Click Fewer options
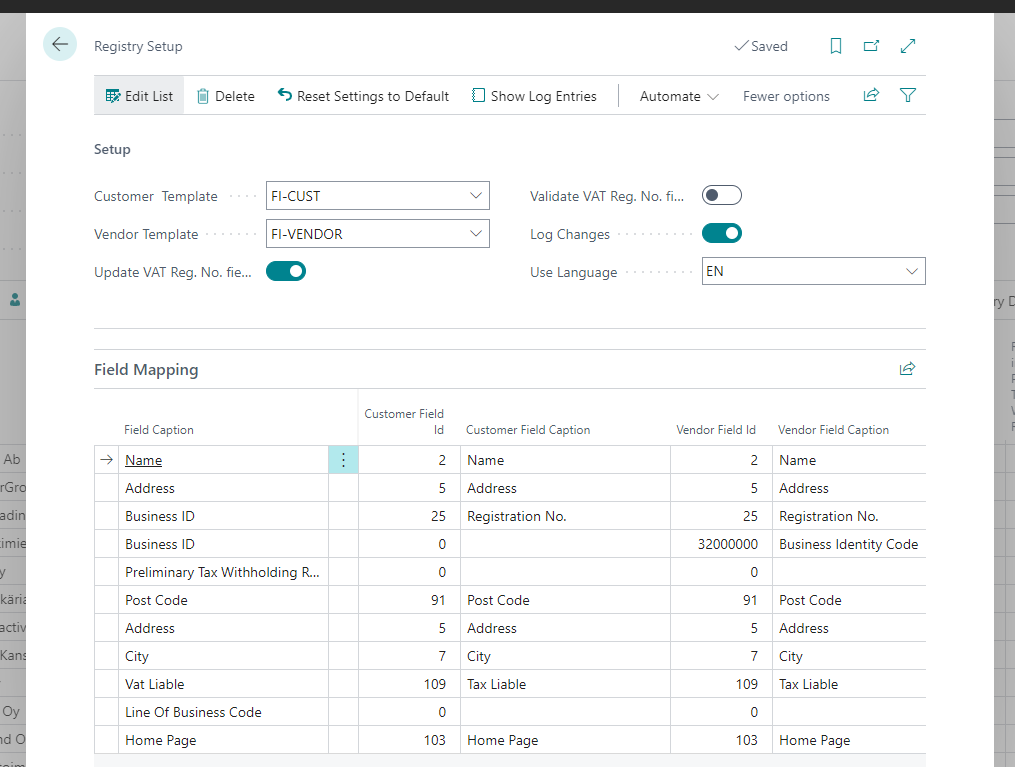 786,95
